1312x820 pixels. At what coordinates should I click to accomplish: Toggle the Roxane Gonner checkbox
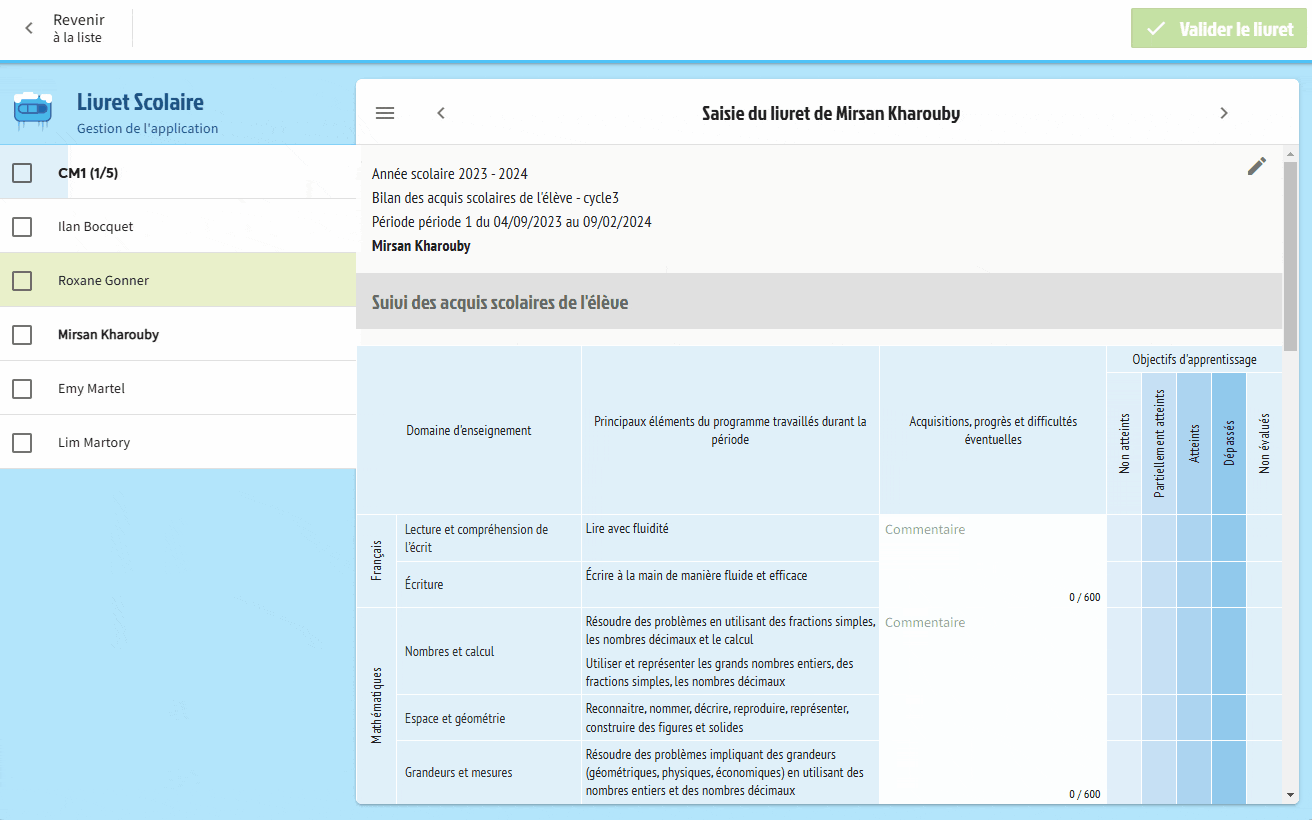[x=22, y=281]
